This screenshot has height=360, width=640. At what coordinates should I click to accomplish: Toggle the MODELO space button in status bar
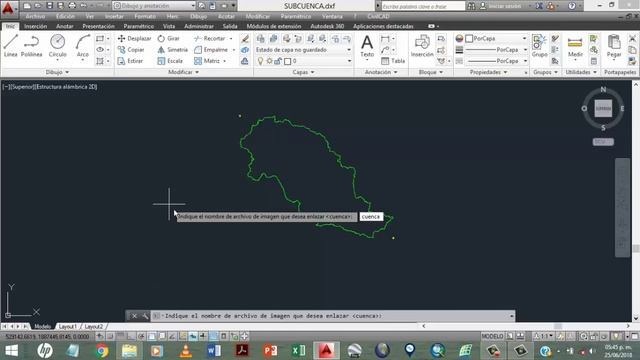[492, 336]
